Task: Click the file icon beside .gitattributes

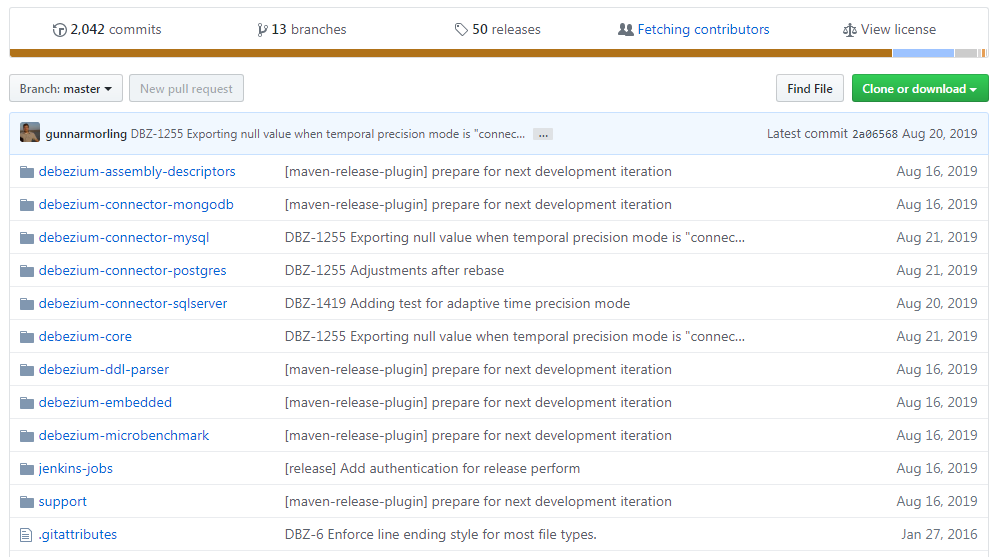Action: (x=27, y=535)
